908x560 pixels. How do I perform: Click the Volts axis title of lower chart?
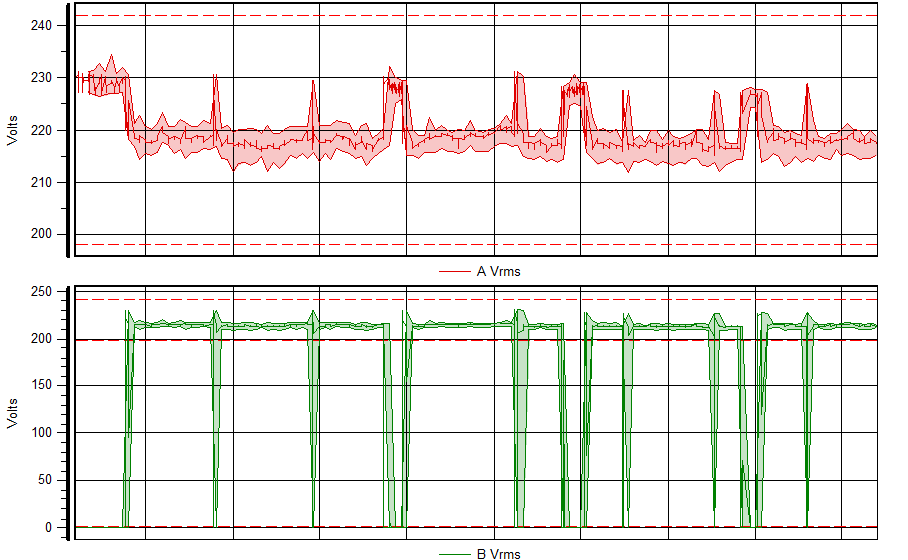tap(12, 413)
